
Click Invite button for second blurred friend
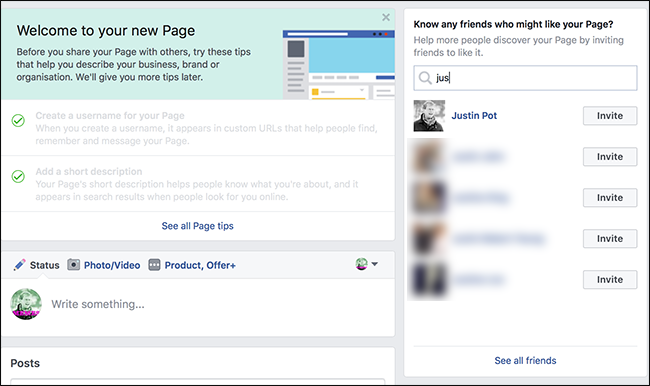[x=610, y=157]
